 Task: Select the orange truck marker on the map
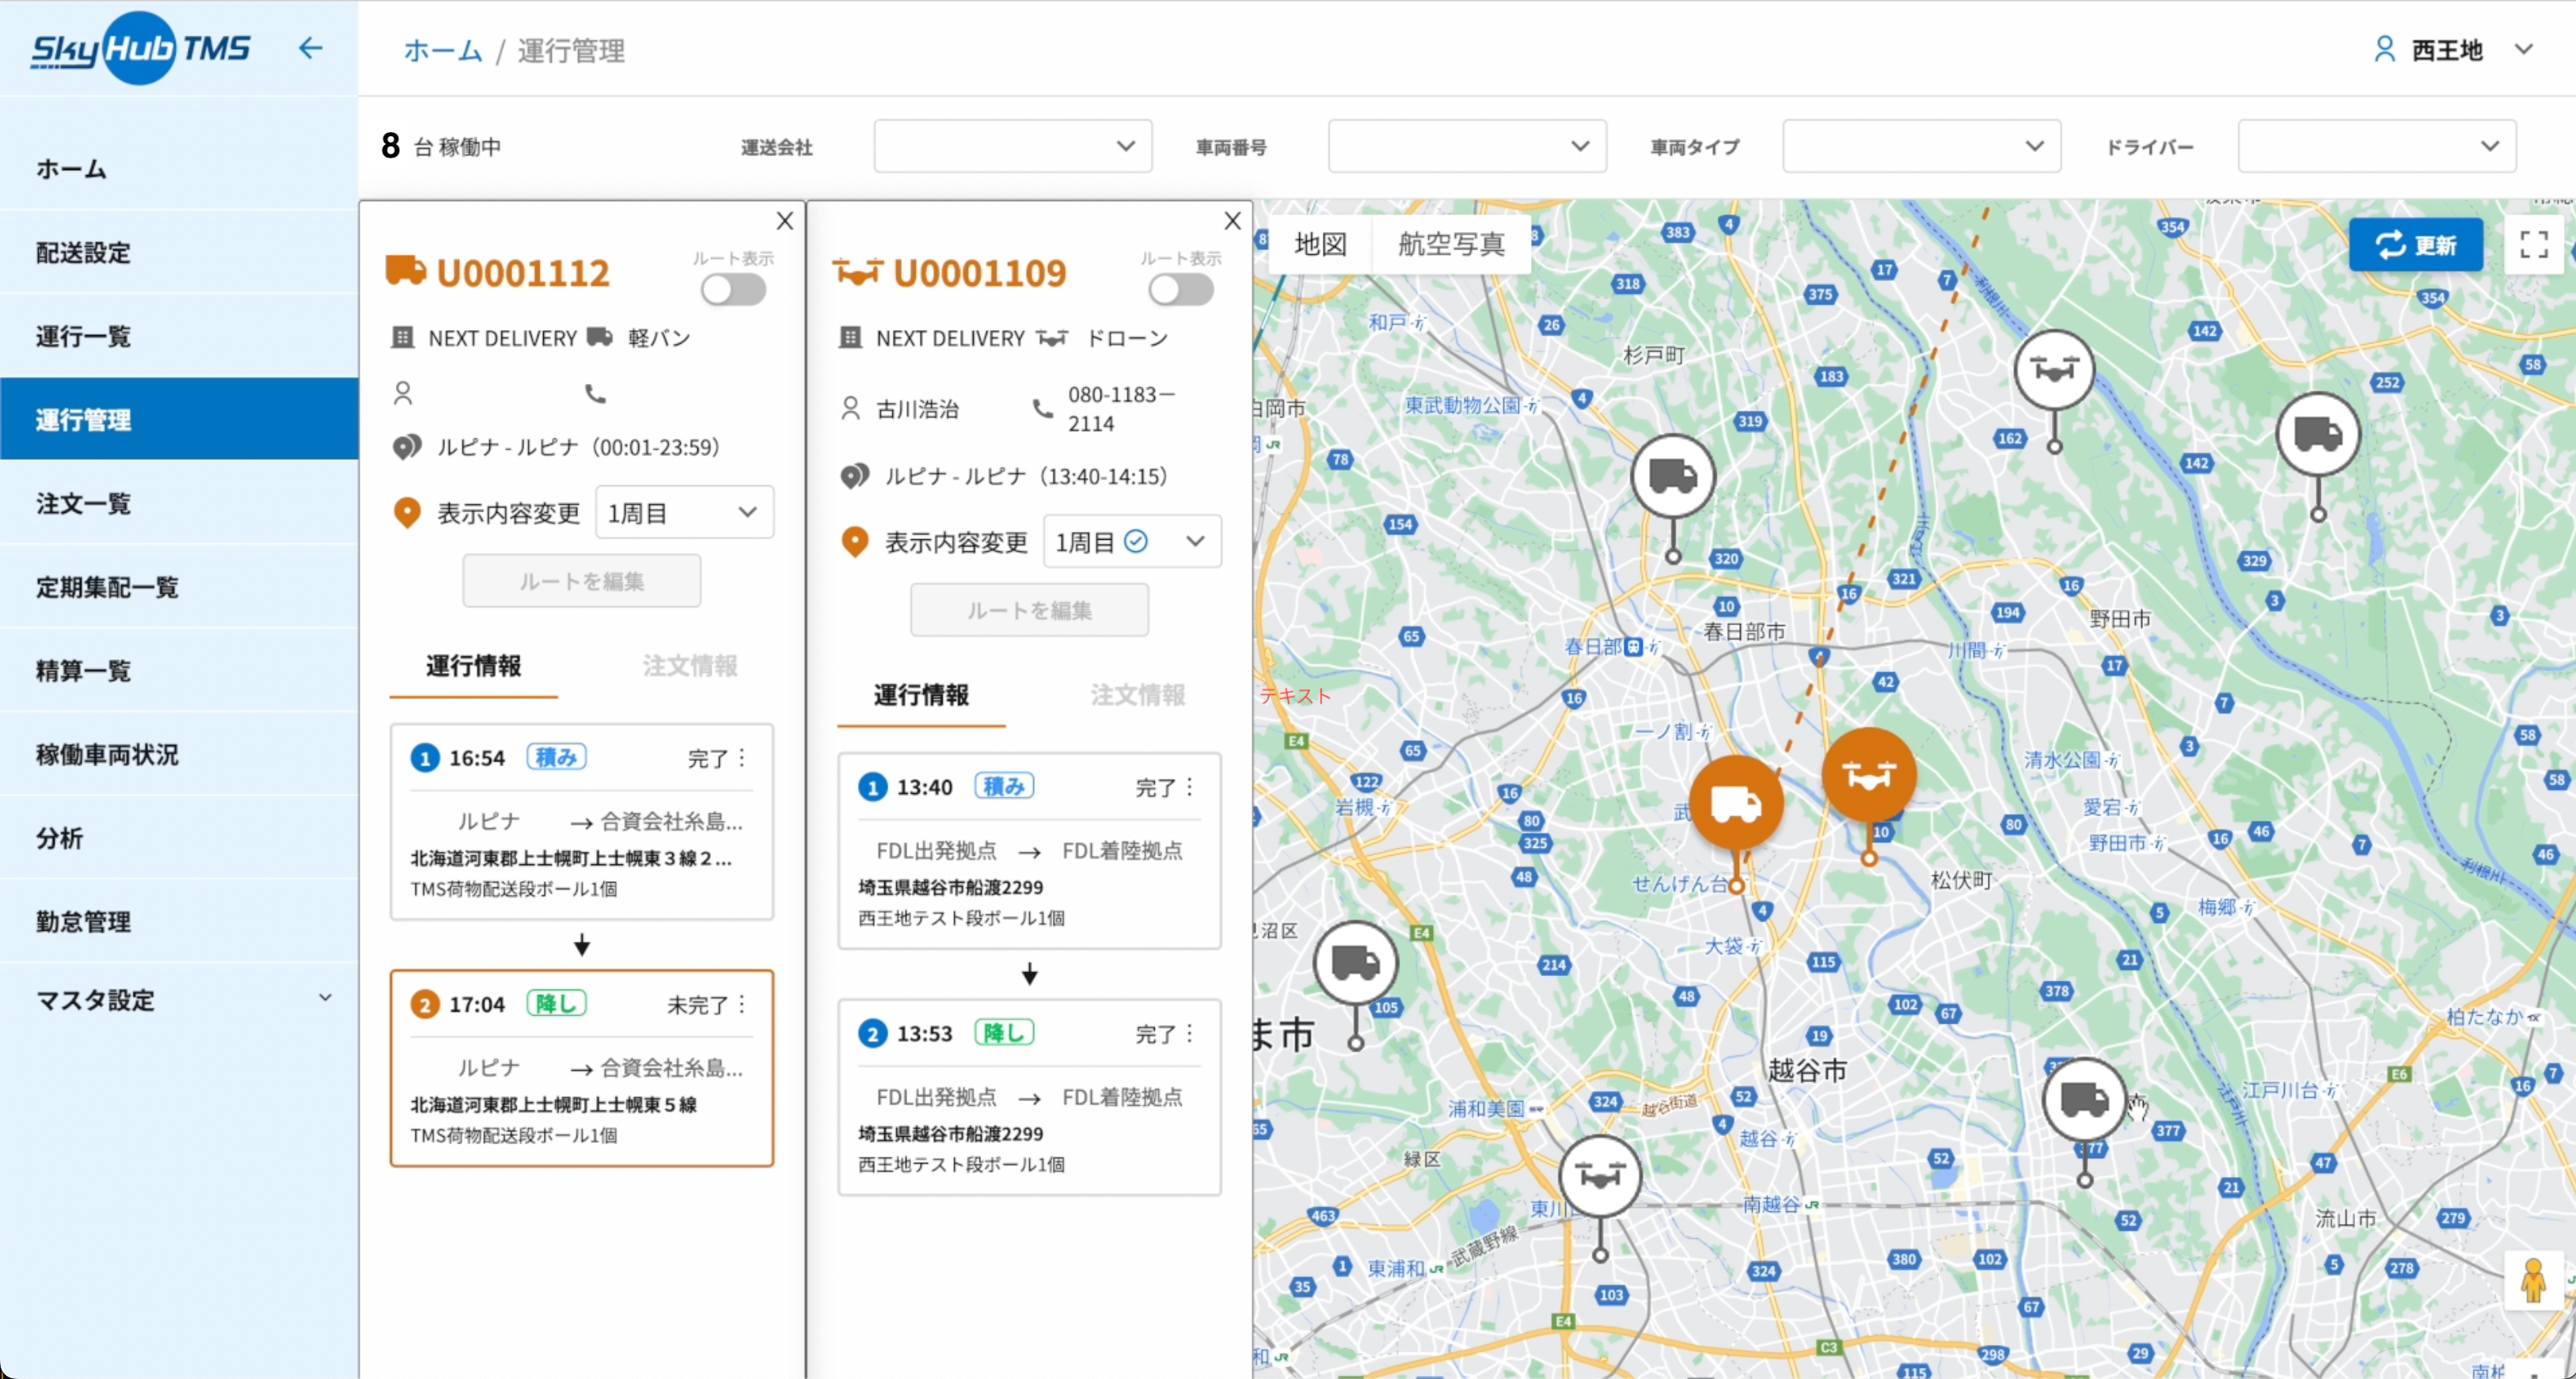pos(1737,803)
